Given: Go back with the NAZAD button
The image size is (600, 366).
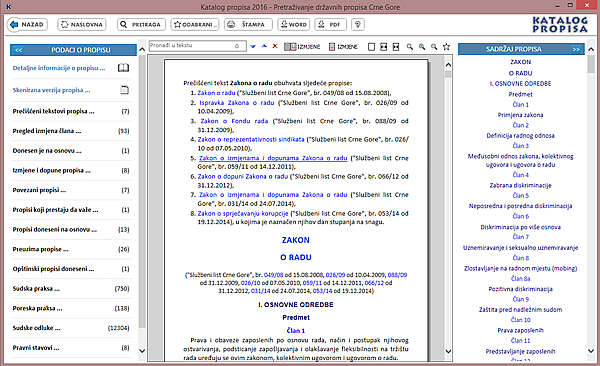Looking at the screenshot, I should coord(27,25).
